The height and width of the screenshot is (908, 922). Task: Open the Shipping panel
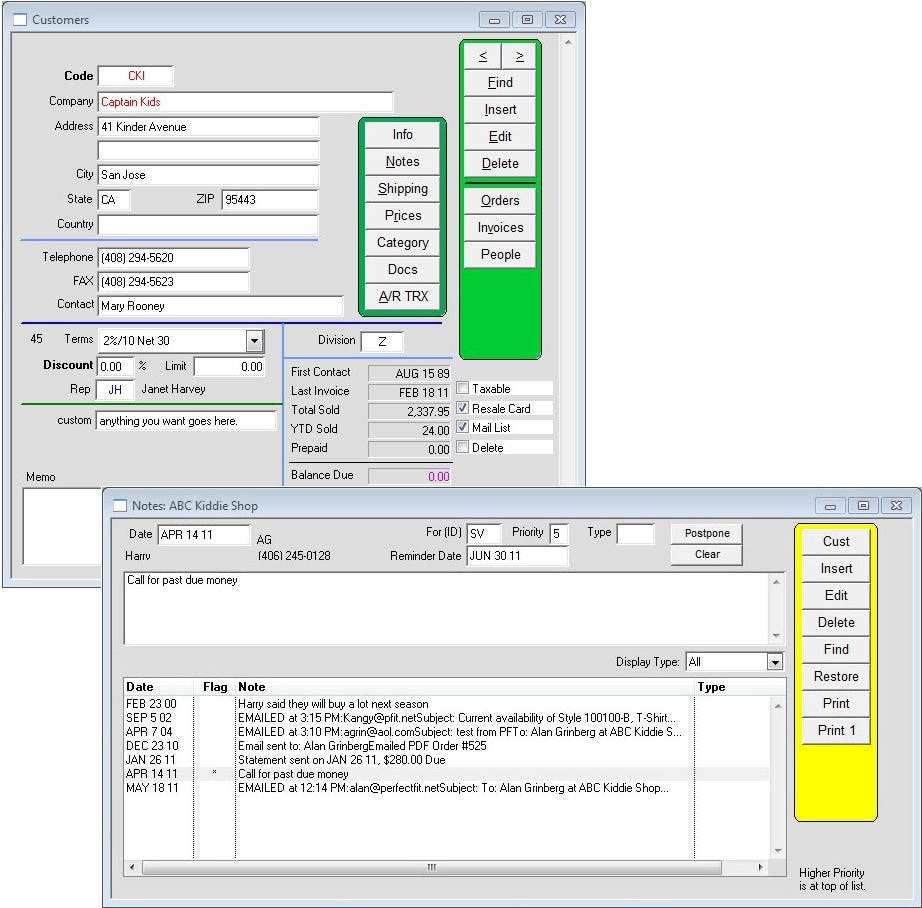pos(402,188)
